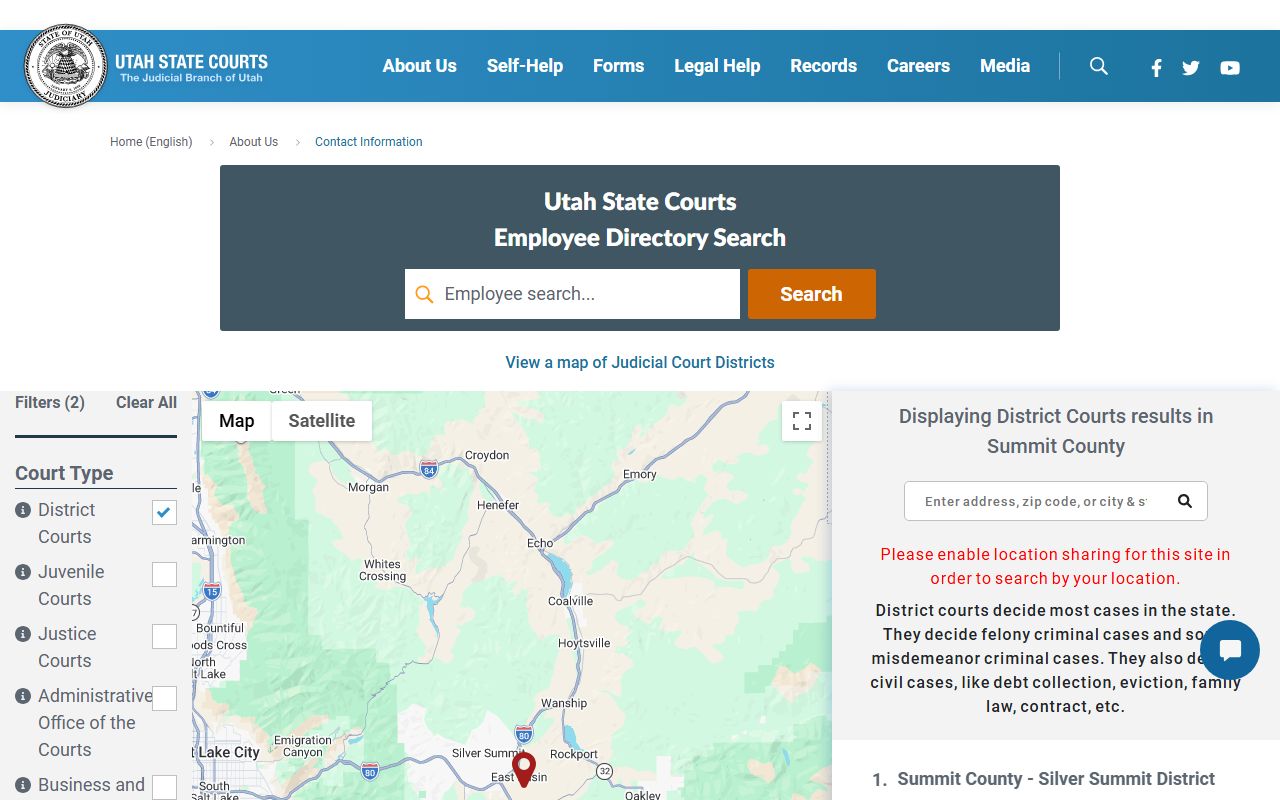Check the Justice Courts checkbox
The width and height of the screenshot is (1280, 800).
tap(164, 636)
